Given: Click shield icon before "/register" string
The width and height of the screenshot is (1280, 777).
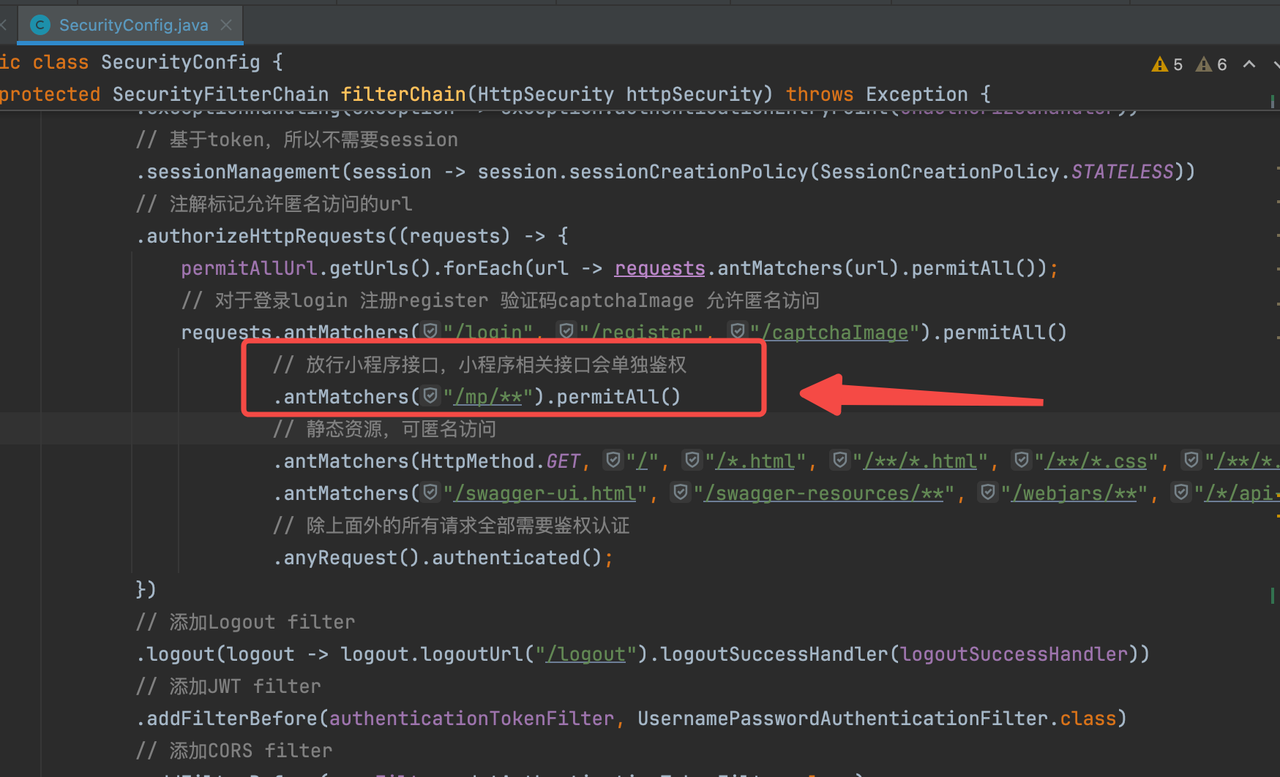Looking at the screenshot, I should point(567,332).
